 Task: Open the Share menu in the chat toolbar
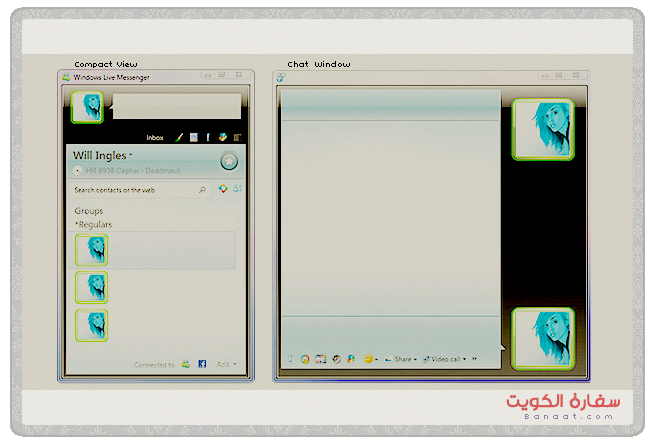tap(400, 359)
